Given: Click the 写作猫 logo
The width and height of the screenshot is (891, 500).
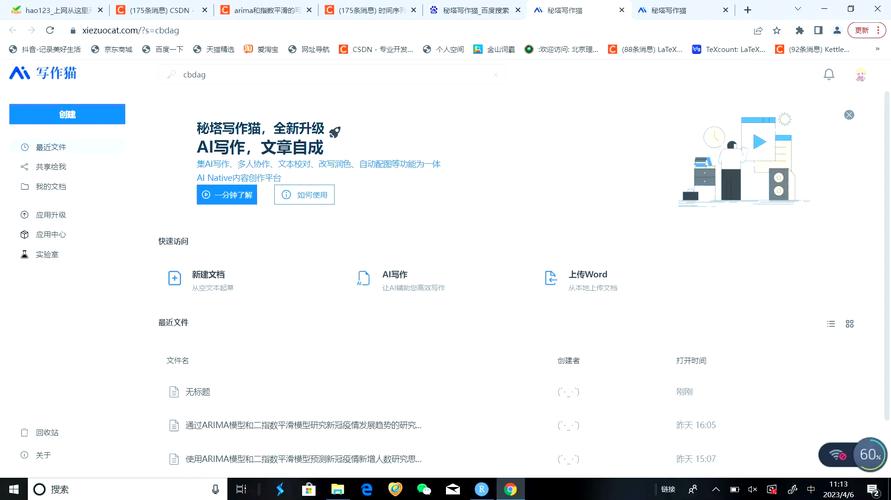Looking at the screenshot, I should (x=43, y=73).
